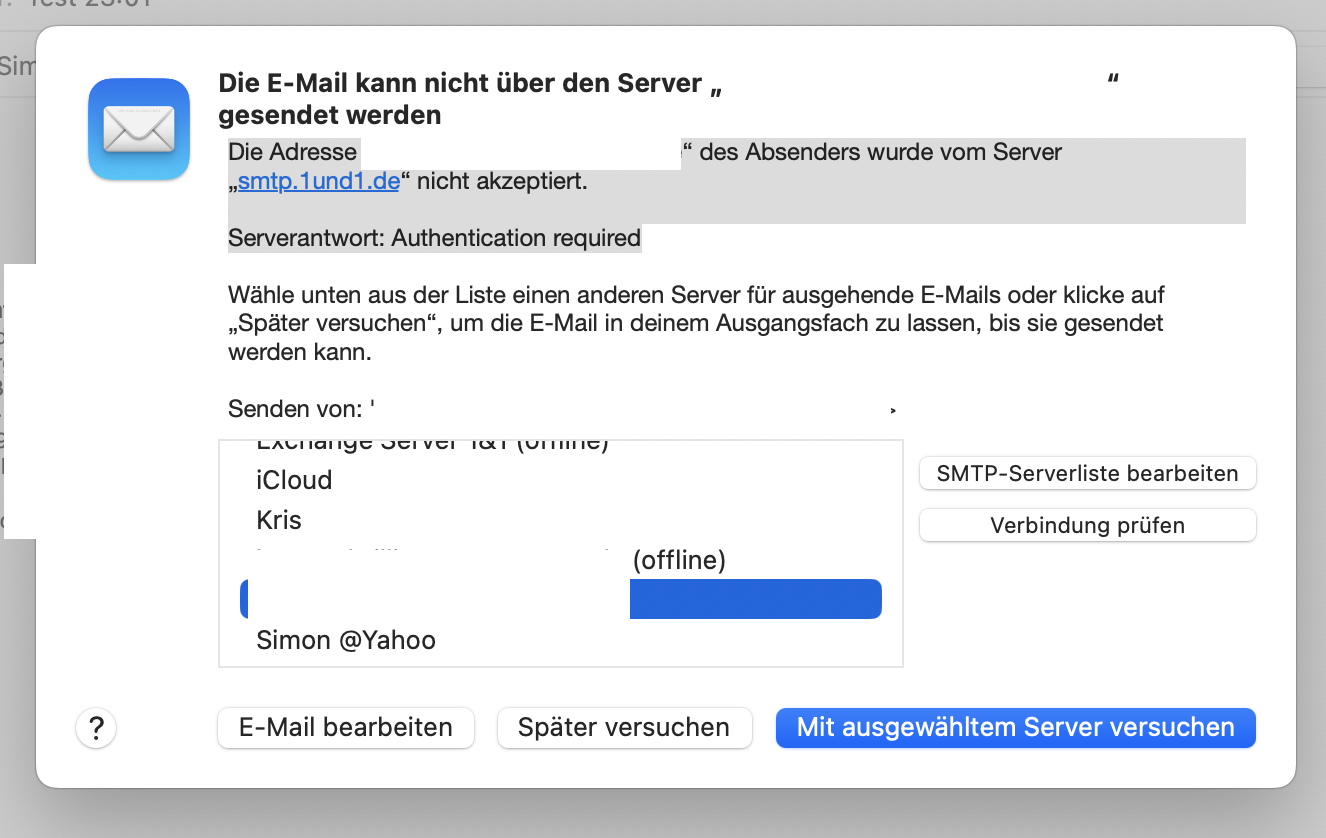The height and width of the screenshot is (838, 1326).
Task: Select the redacted server marked offline
Action: coord(678,560)
